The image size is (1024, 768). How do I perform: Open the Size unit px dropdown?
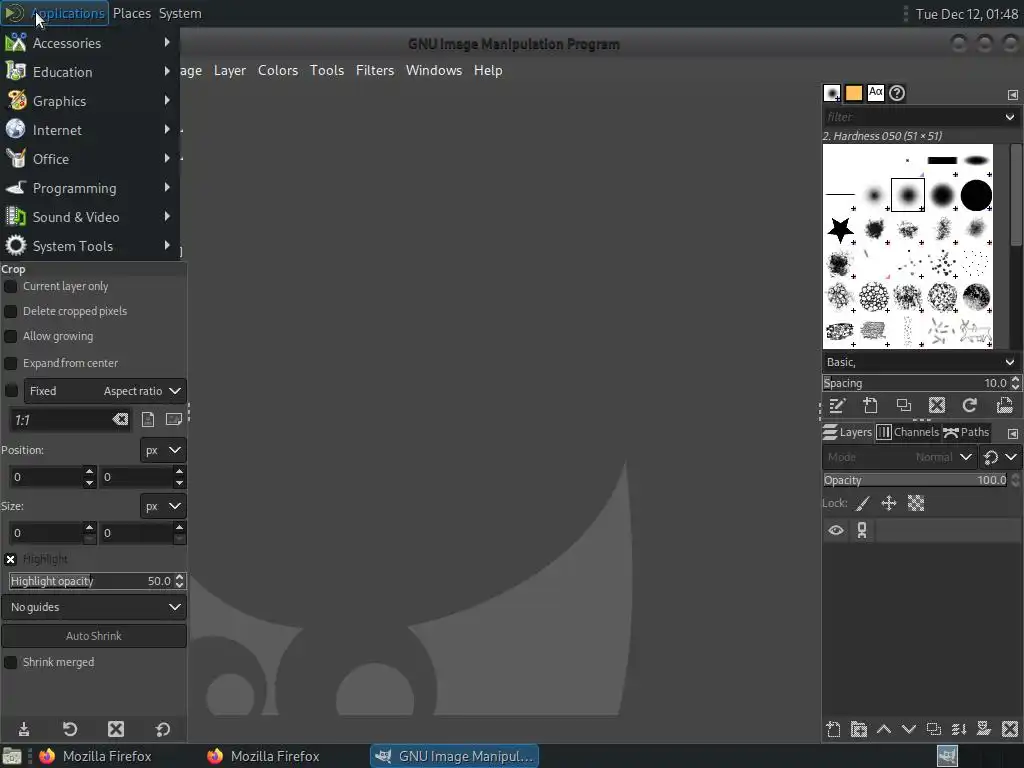tap(163, 506)
